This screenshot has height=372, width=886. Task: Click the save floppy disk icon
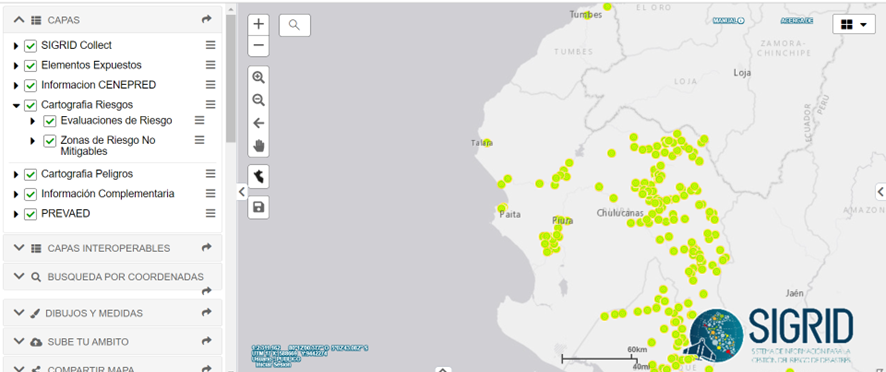pos(259,207)
